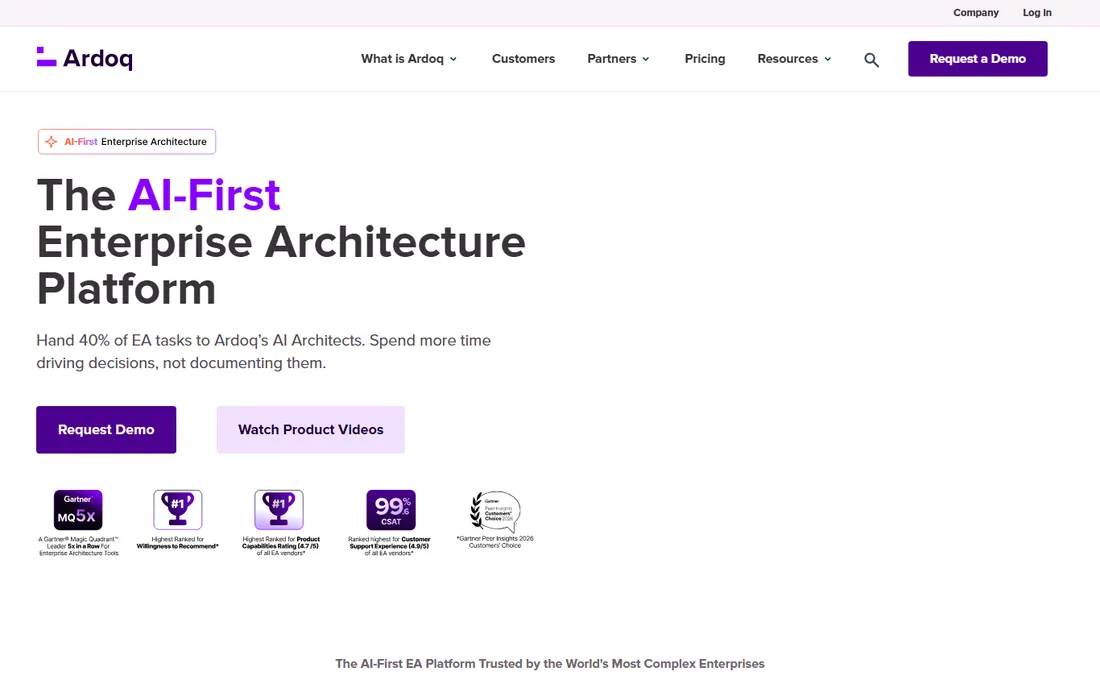Click the Willingness to Recommend #1 trophy badge

coord(177,510)
